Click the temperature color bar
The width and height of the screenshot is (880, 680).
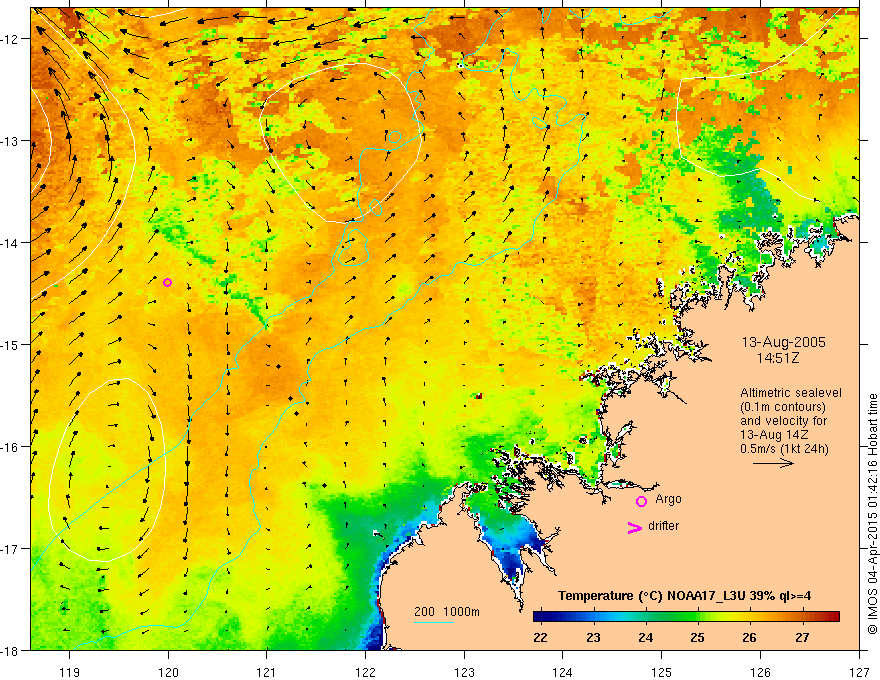click(x=686, y=617)
